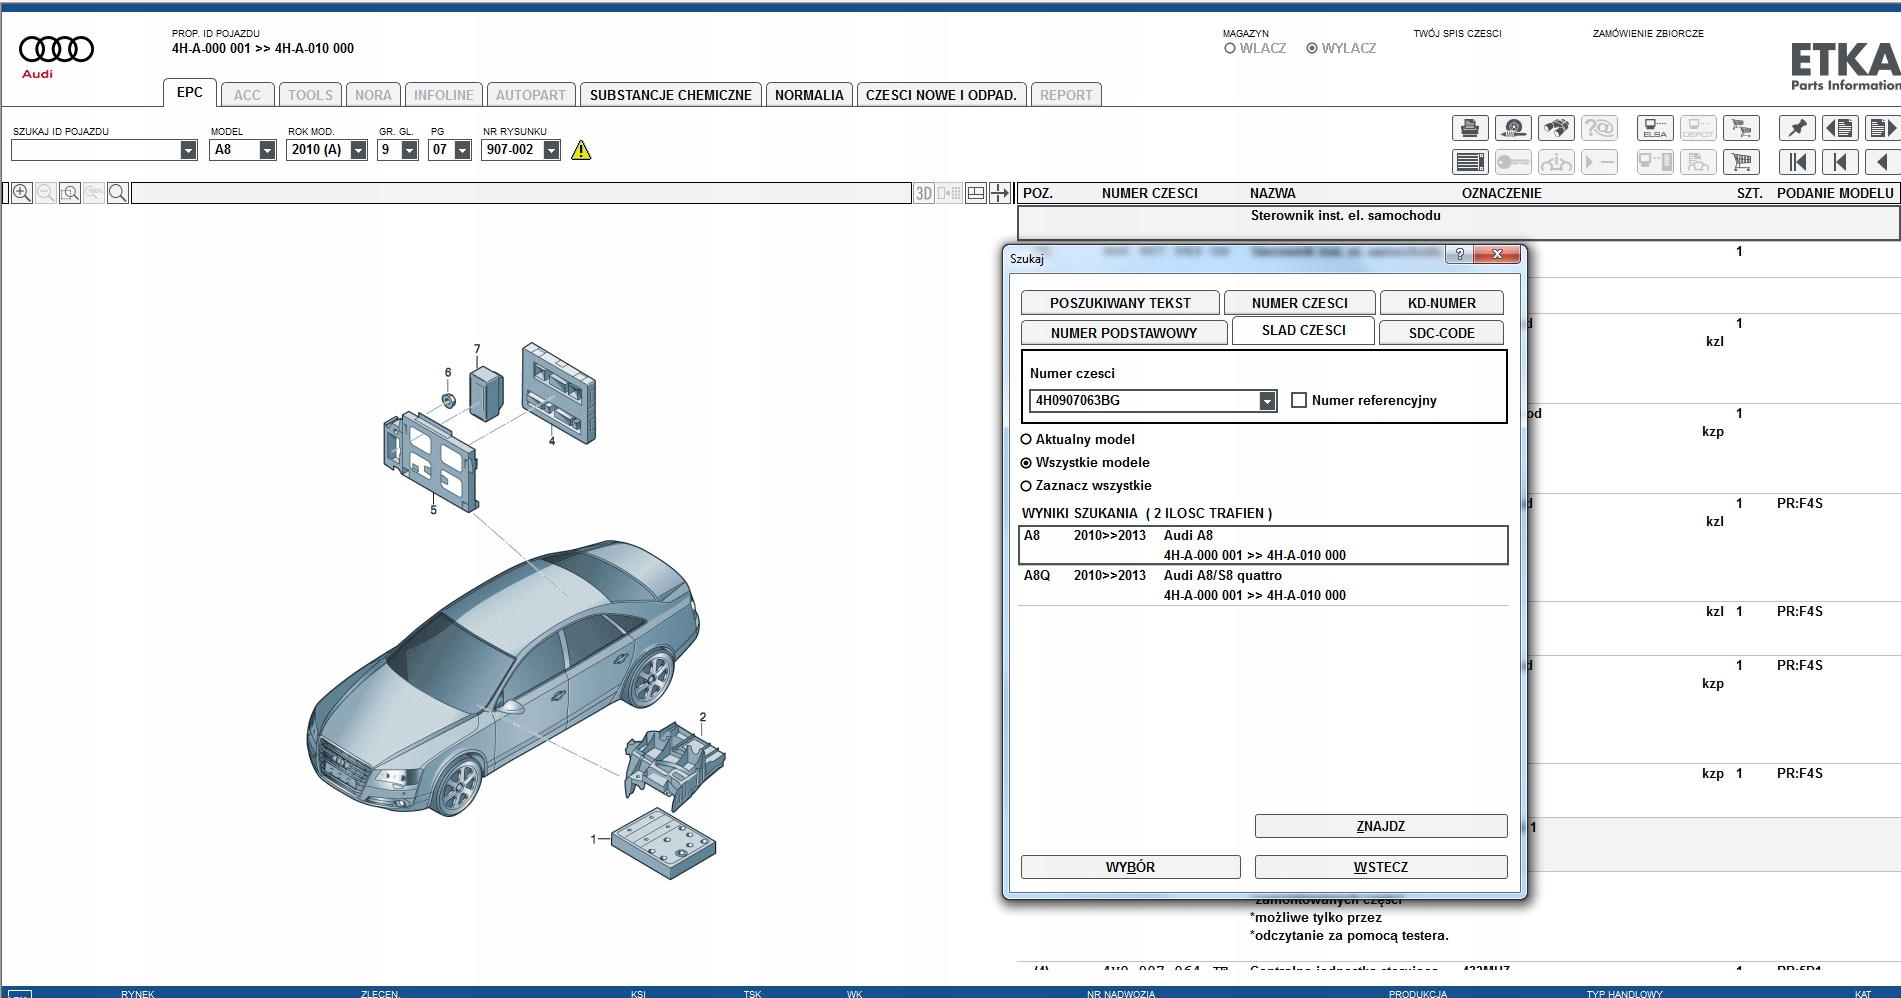Click the WYBÓR button
This screenshot has width=1901, height=998.
[1130, 867]
